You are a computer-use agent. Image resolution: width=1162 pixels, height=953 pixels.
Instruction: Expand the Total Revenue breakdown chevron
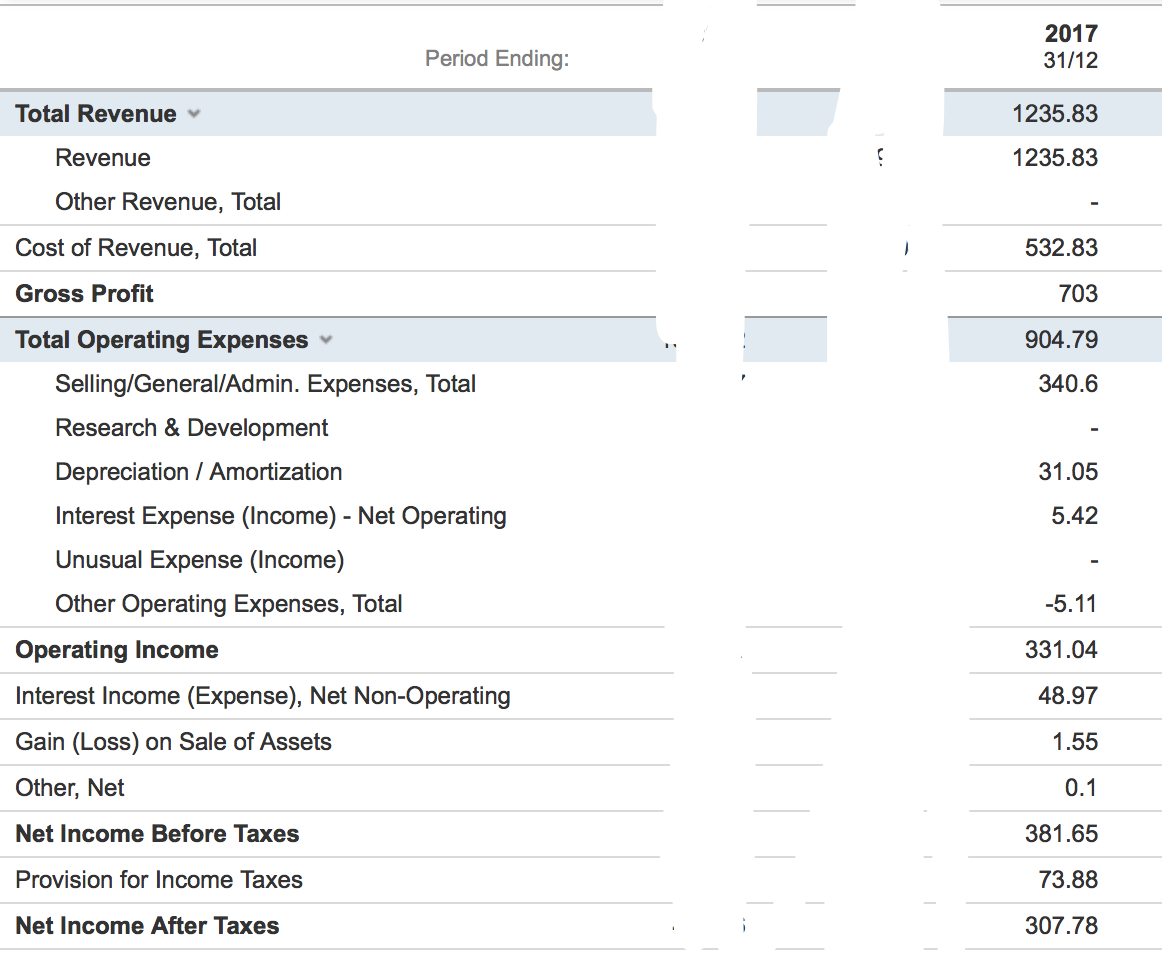coord(194,113)
